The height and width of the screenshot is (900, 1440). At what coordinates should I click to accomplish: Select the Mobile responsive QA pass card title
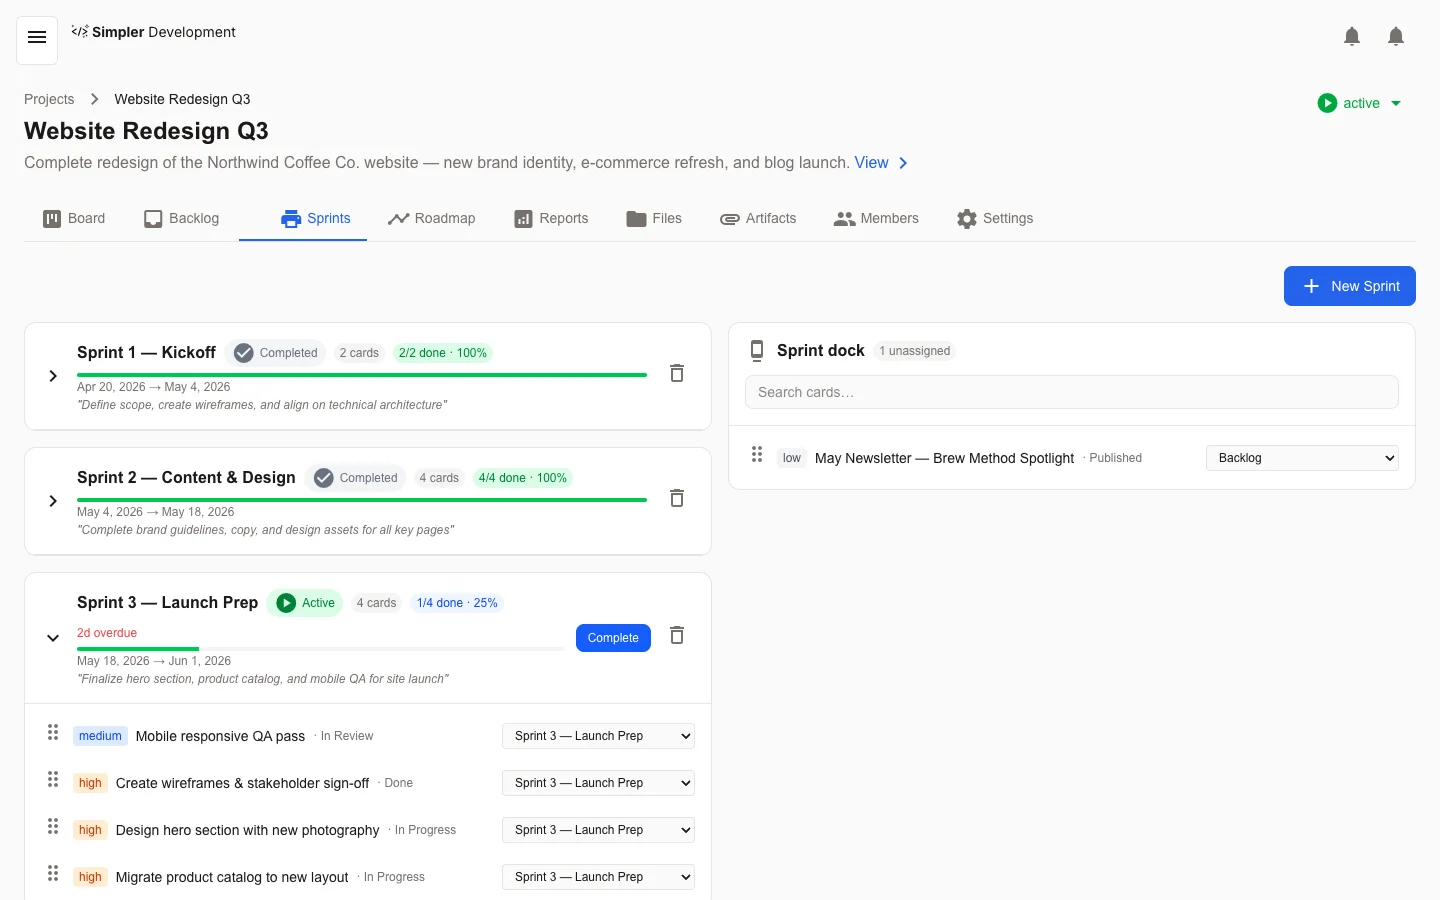[220, 736]
